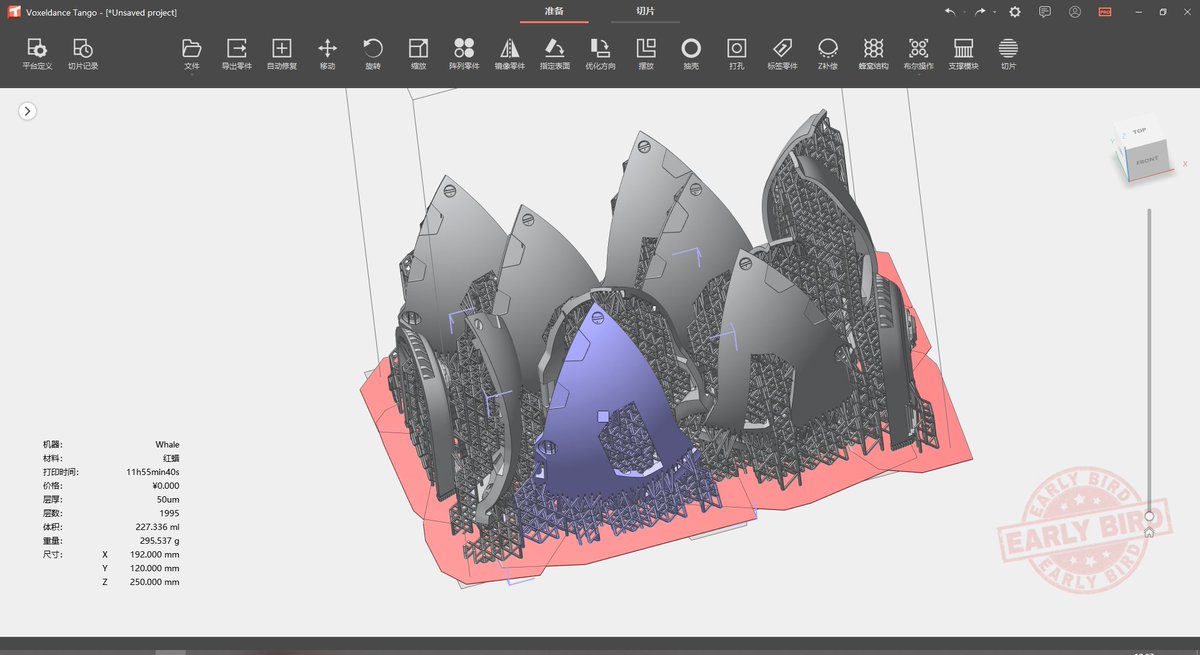Open the 支撑模块 (Support Module)
This screenshot has width=1200, height=655.
tap(963, 55)
